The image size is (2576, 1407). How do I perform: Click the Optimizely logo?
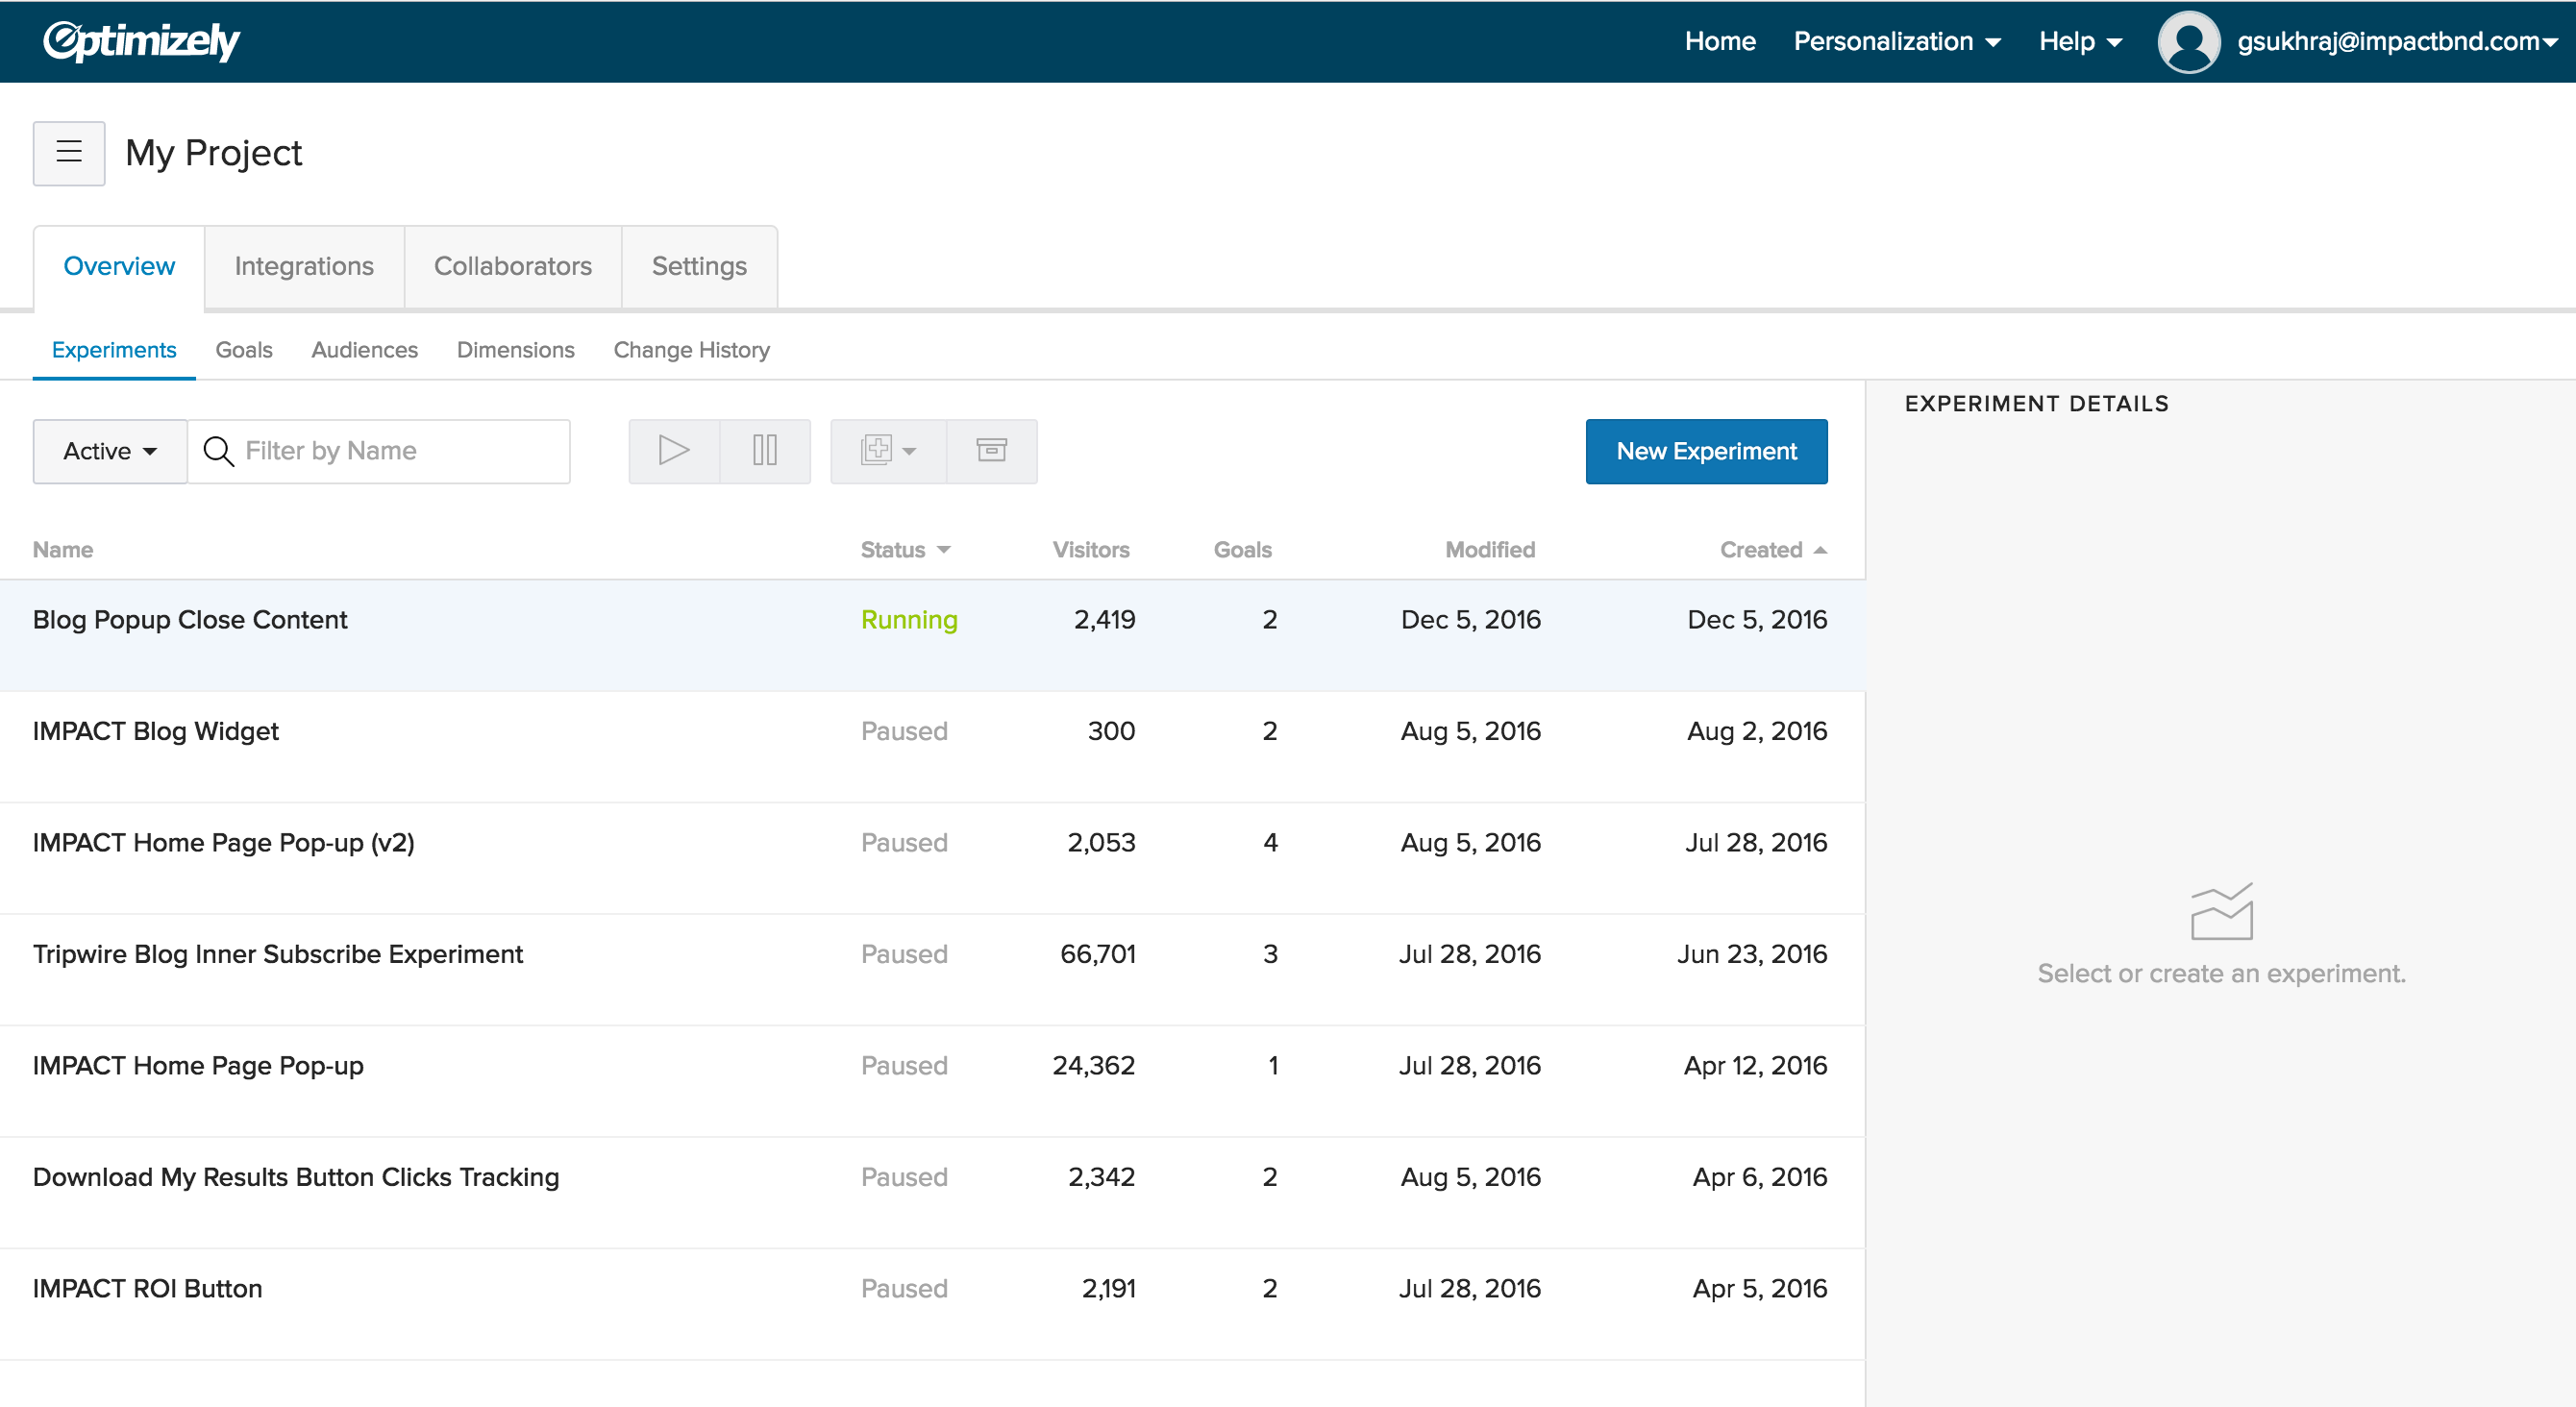(x=141, y=41)
